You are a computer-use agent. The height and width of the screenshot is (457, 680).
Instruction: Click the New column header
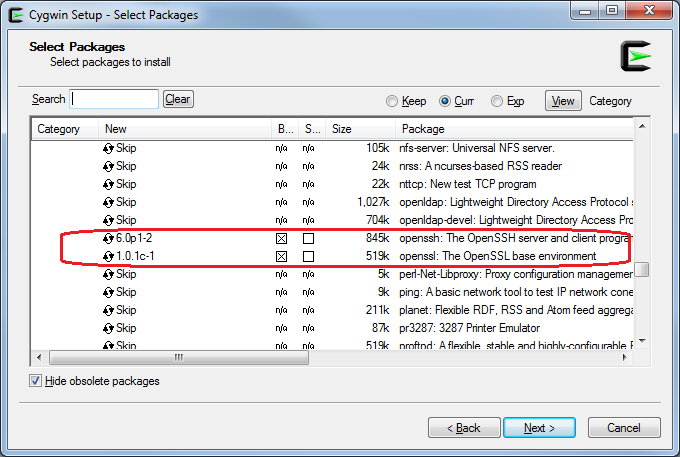(x=185, y=129)
